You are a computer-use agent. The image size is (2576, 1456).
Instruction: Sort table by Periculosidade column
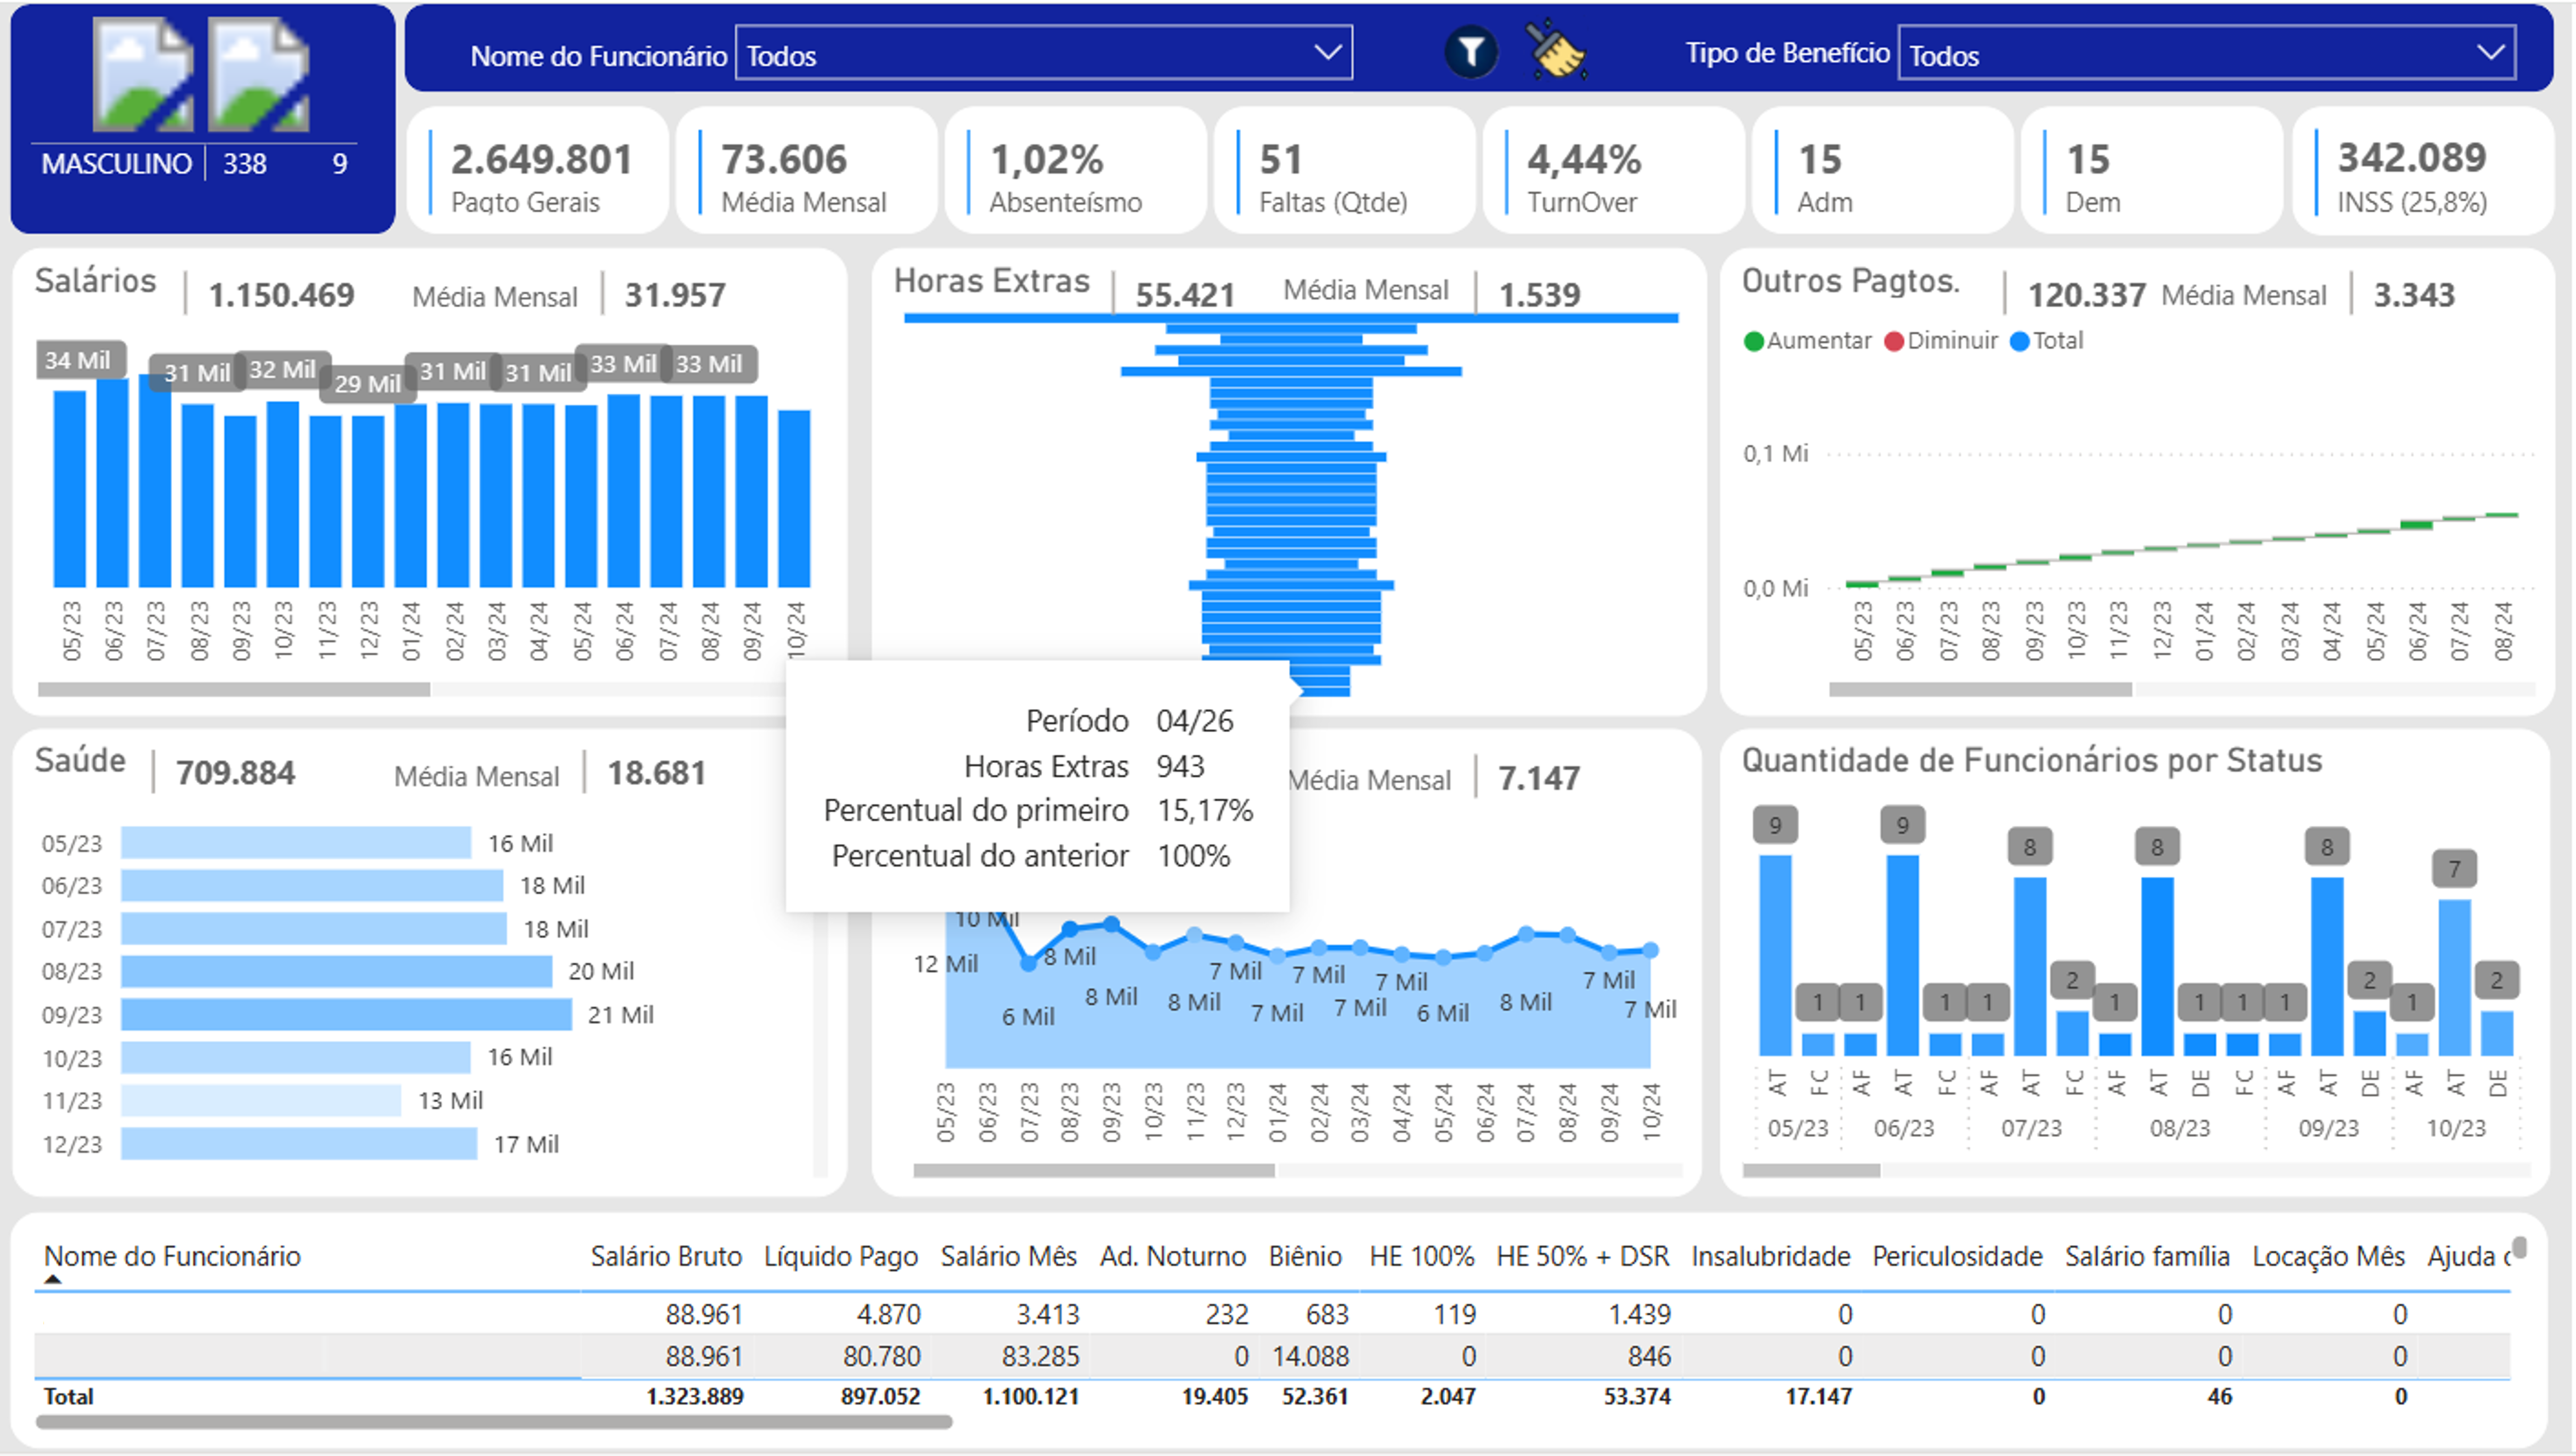1957,1256
